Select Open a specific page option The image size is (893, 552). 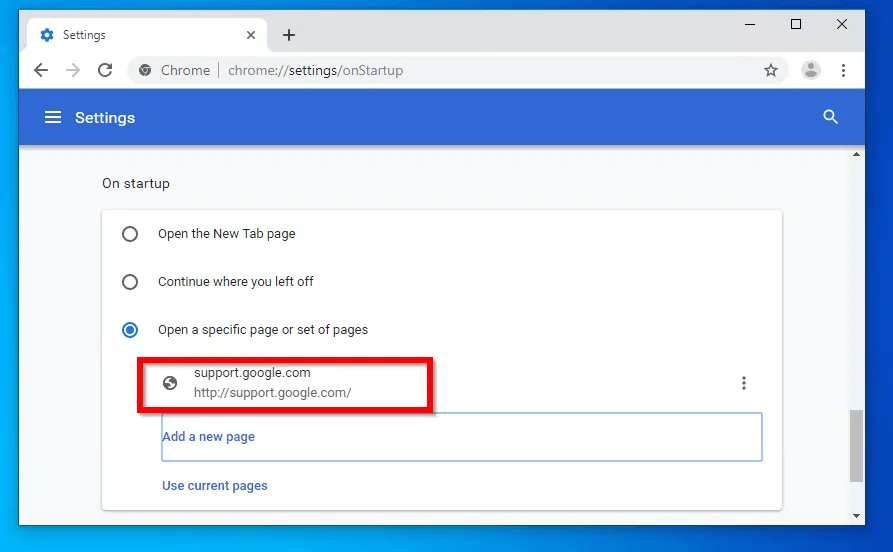(130, 330)
